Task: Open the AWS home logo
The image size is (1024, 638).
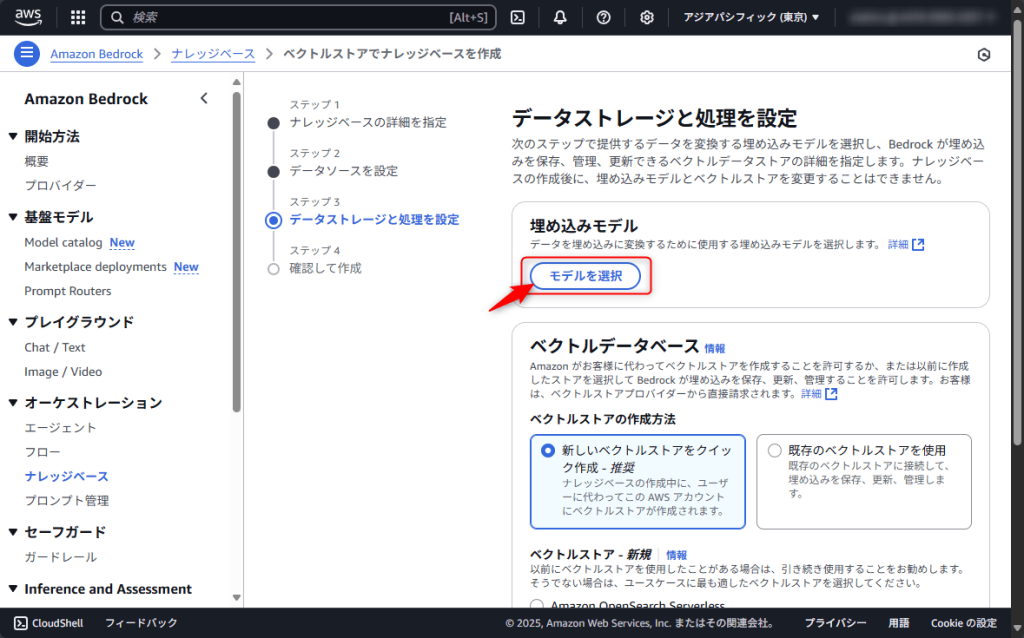Action: point(28,17)
